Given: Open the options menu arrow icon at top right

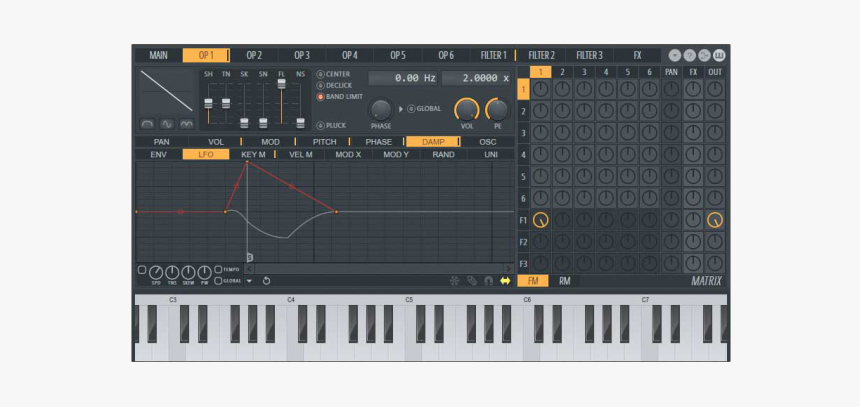Looking at the screenshot, I should (675, 55).
